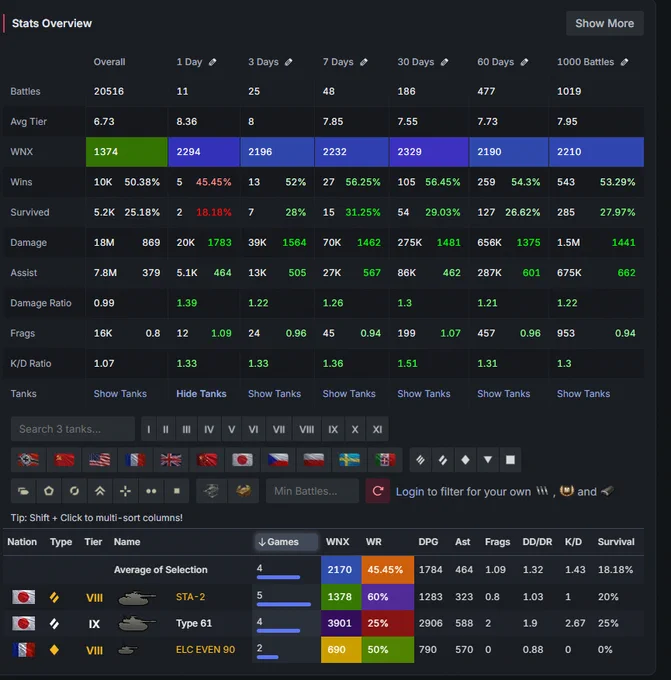Sort table by WR column header

tap(373, 542)
